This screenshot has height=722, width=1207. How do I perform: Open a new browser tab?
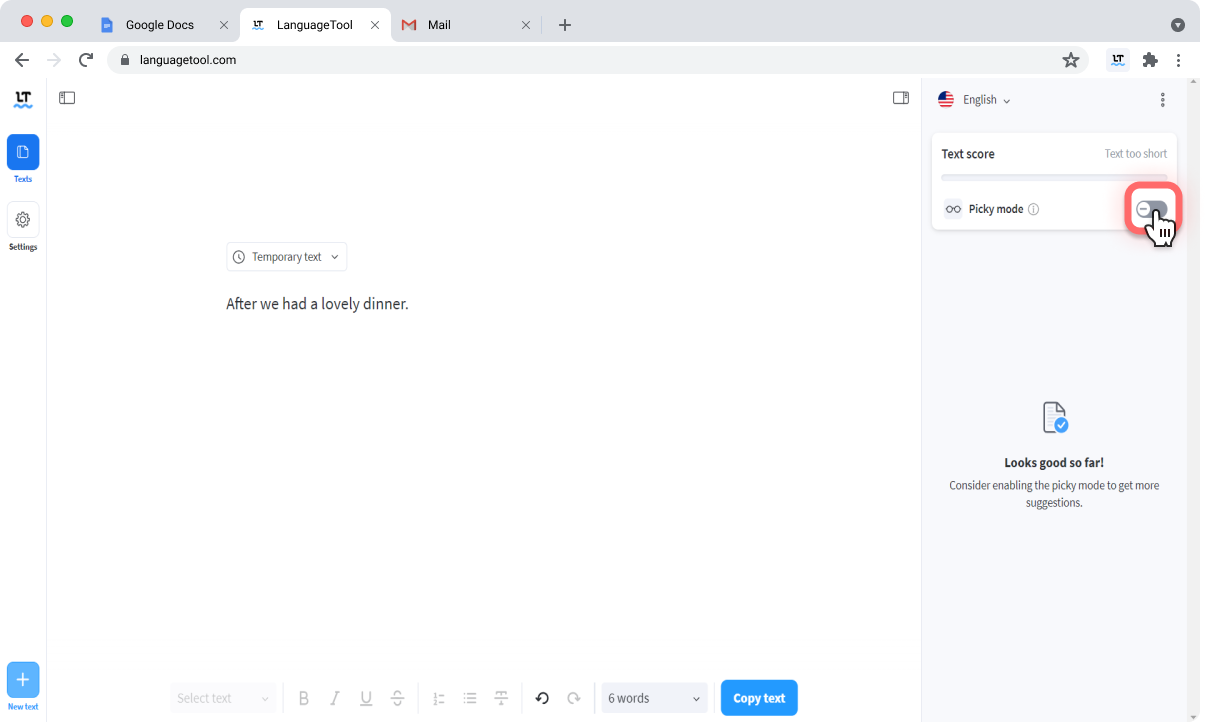pos(565,25)
